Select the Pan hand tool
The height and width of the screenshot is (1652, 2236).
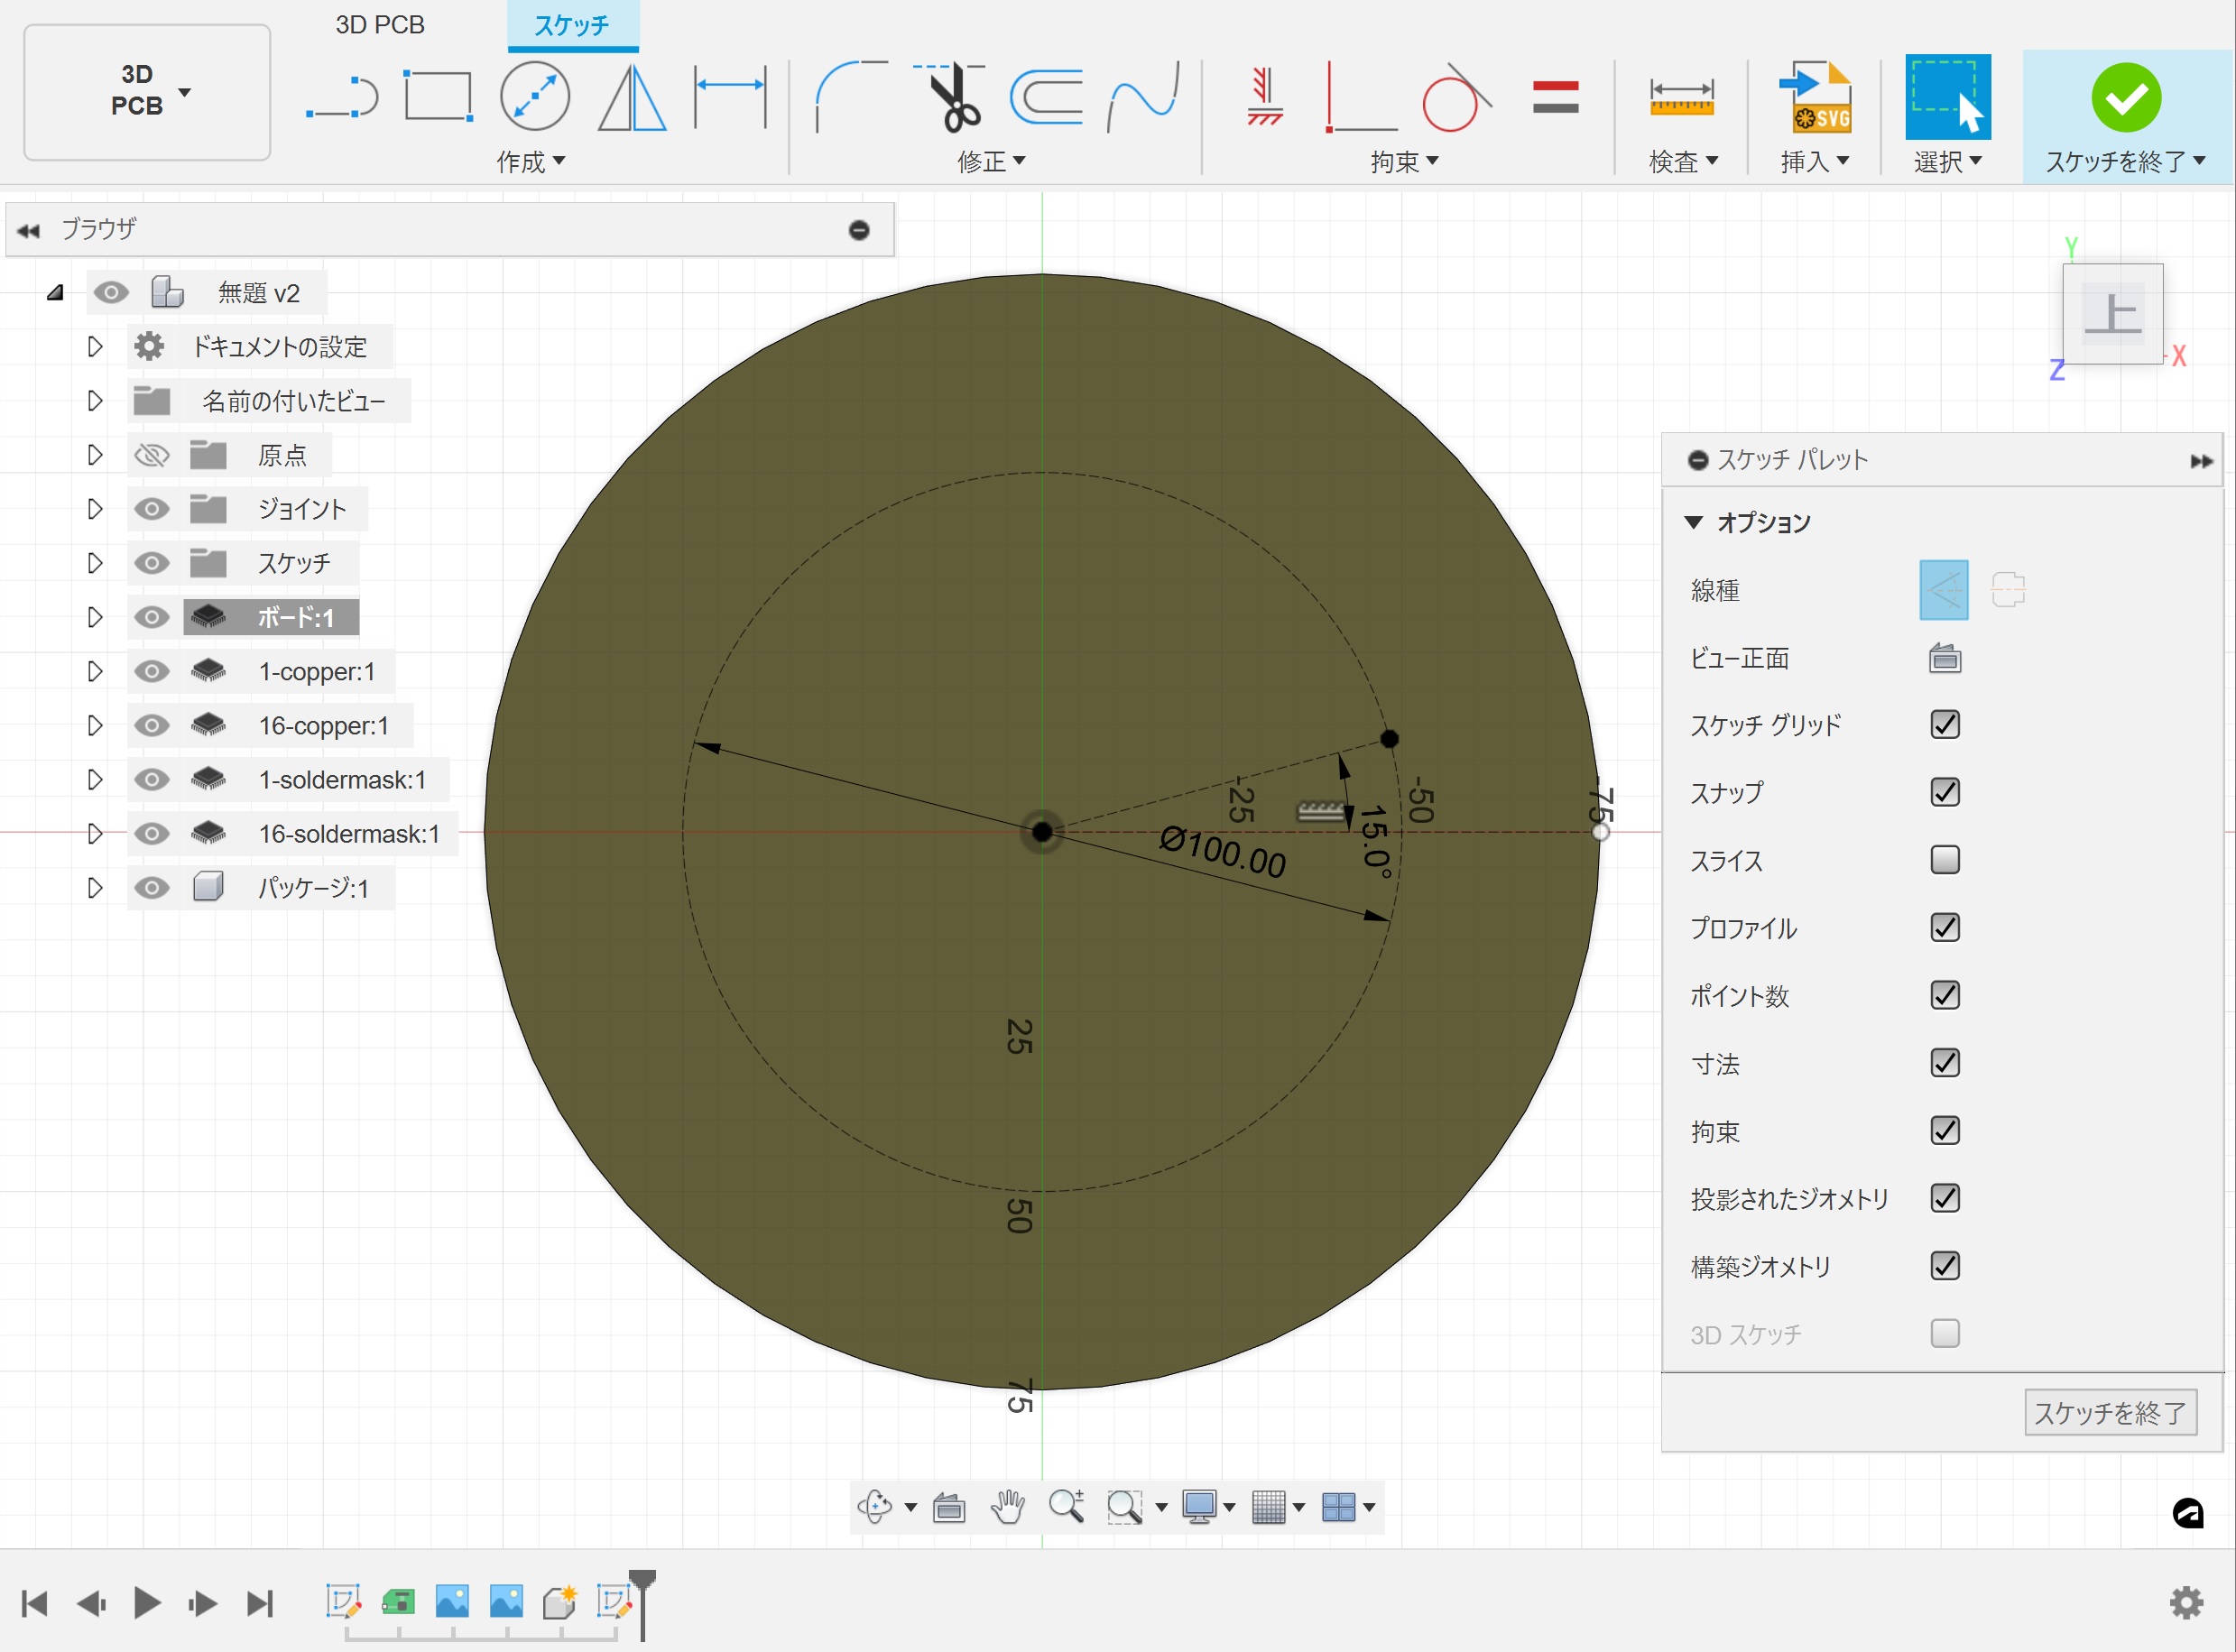pos(1008,1506)
